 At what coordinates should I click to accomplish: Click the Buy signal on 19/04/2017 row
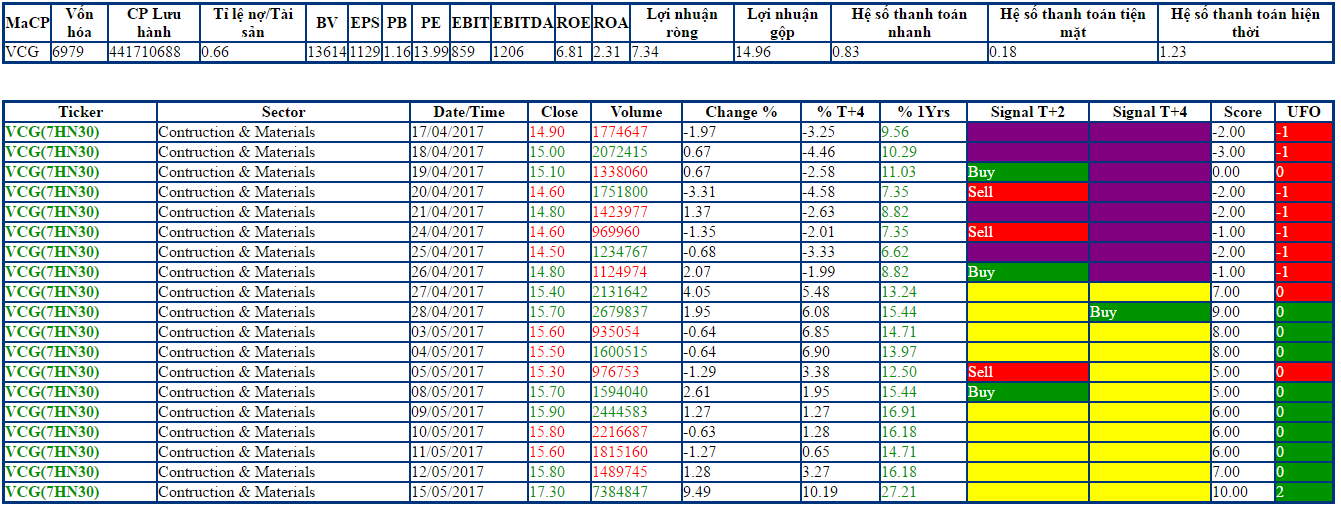(1027, 172)
